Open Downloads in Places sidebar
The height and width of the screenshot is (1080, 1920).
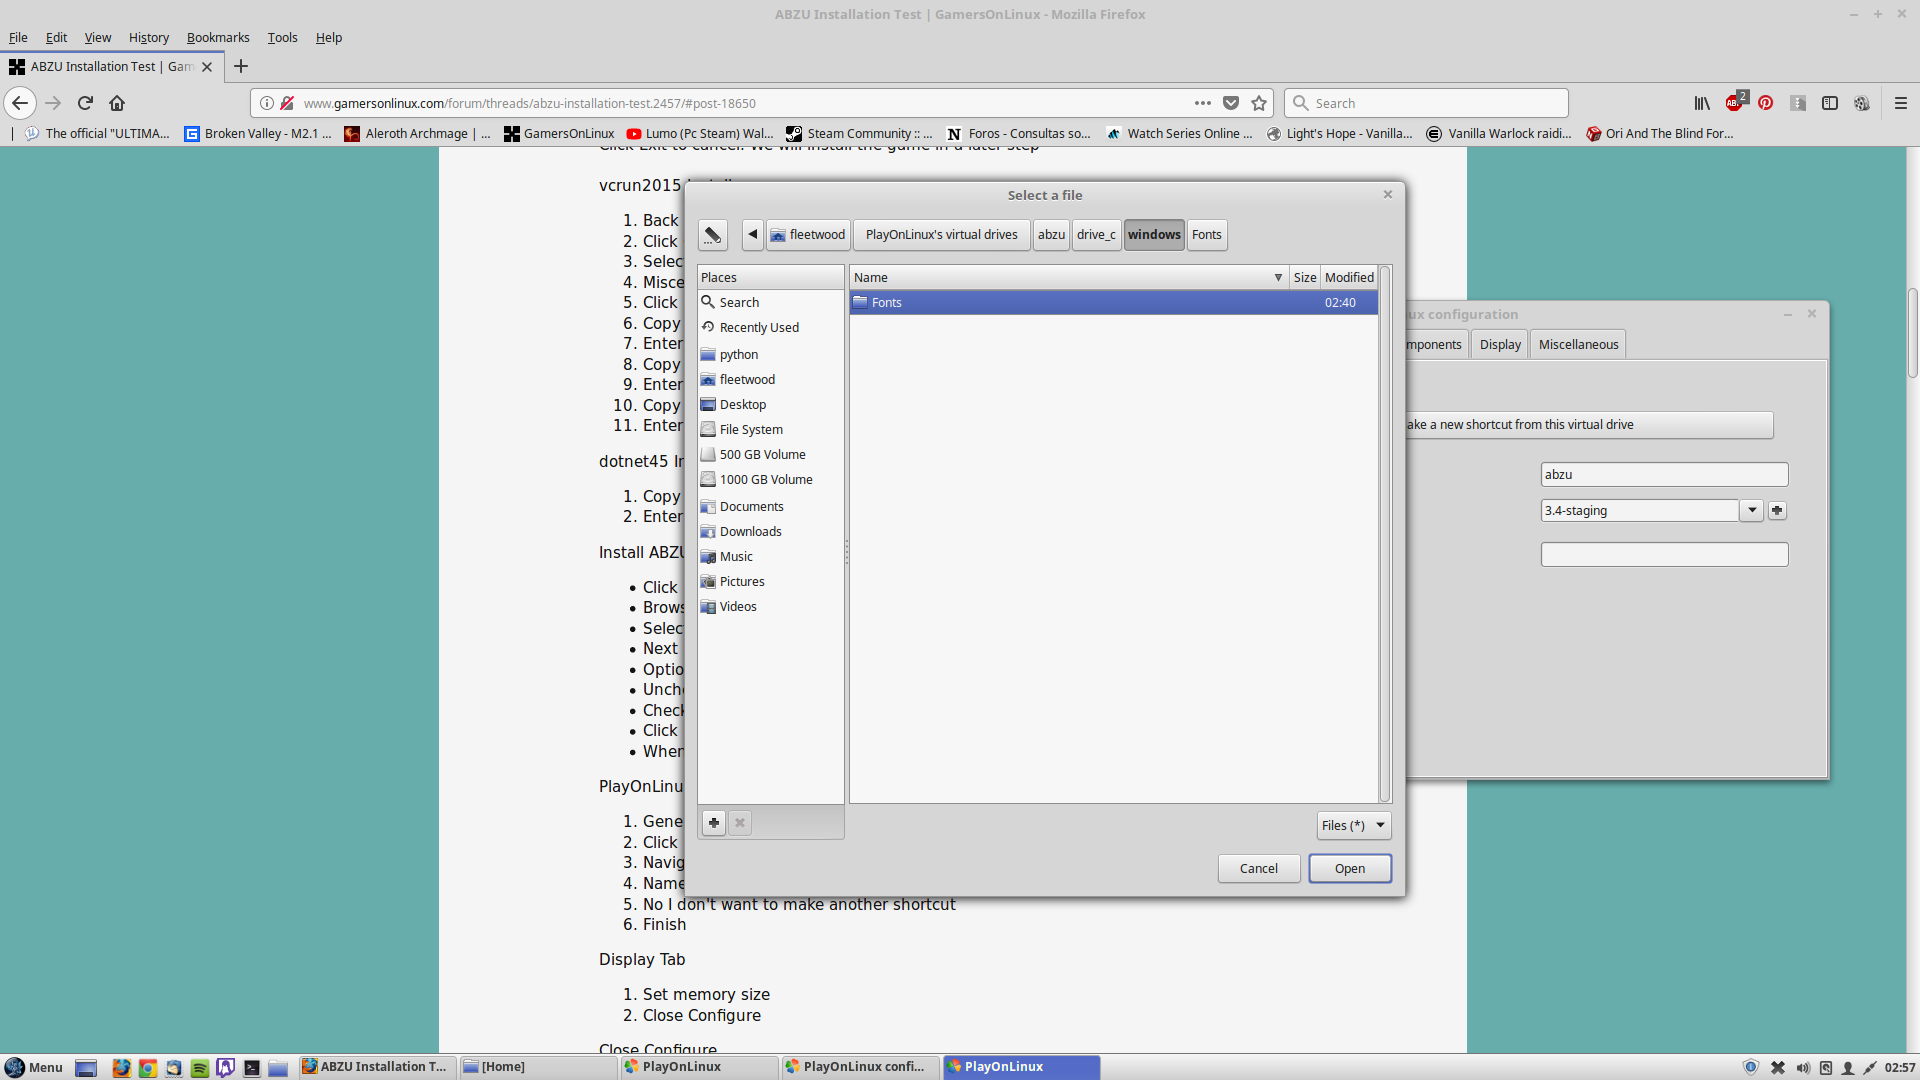(770, 531)
